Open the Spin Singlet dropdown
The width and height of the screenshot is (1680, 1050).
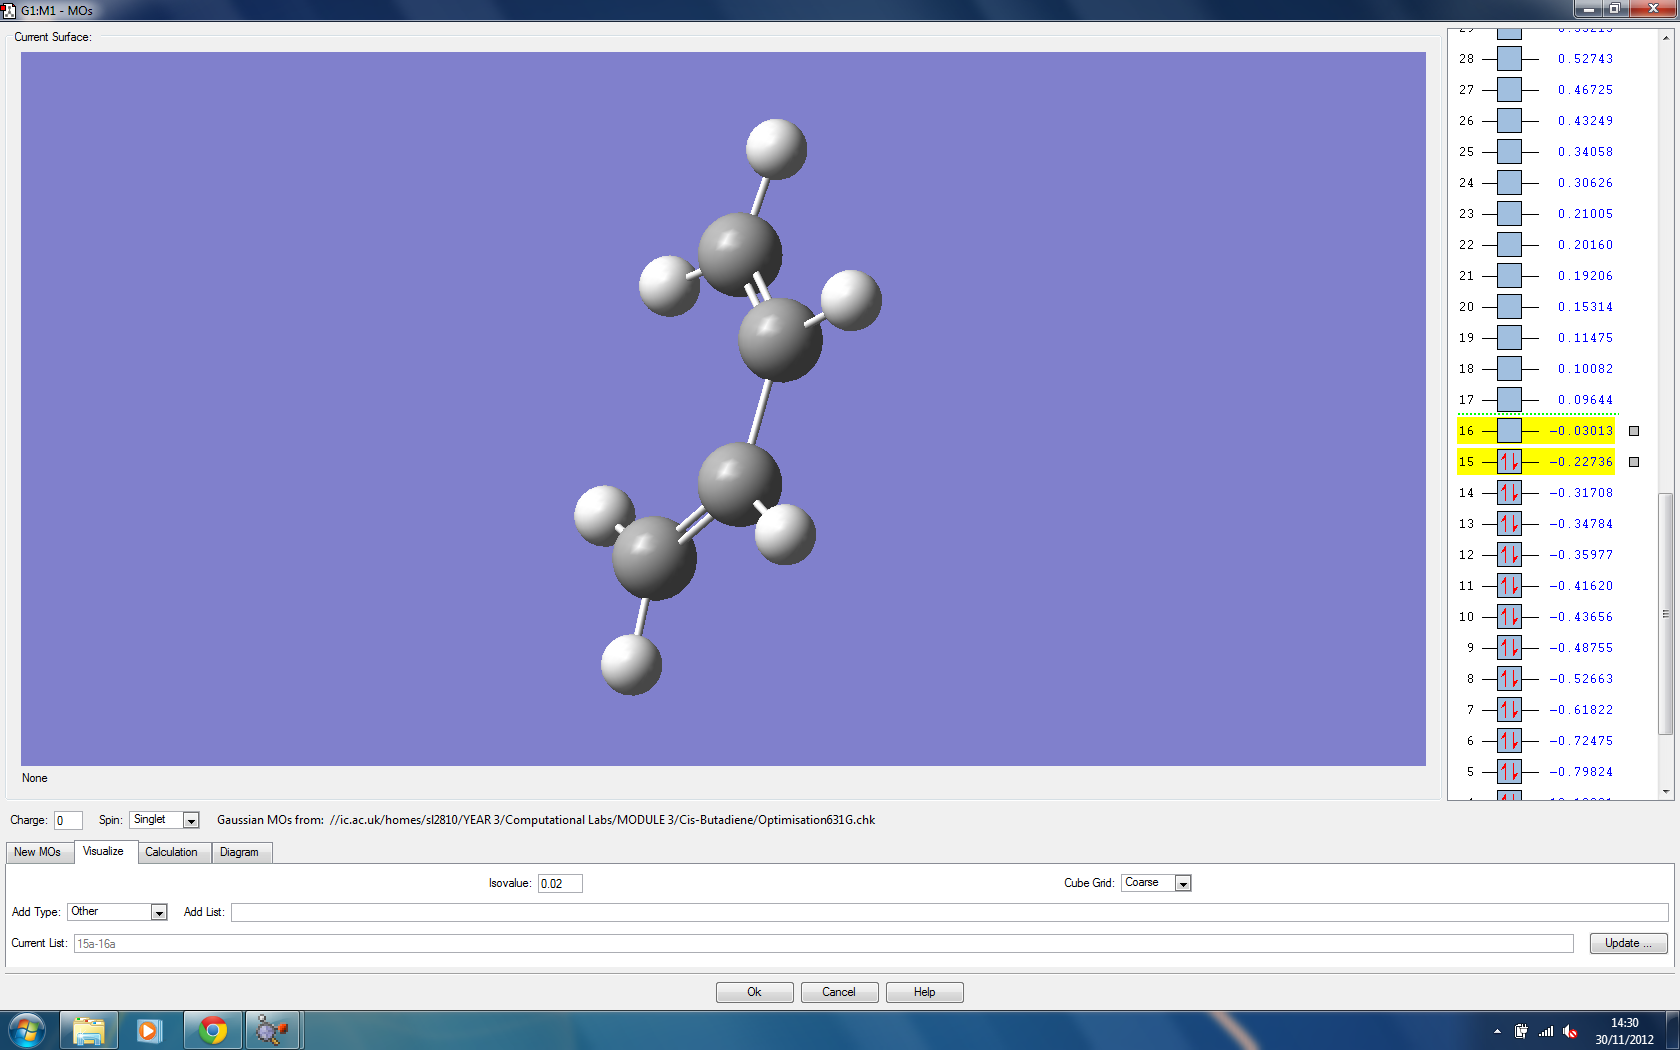(x=191, y=821)
